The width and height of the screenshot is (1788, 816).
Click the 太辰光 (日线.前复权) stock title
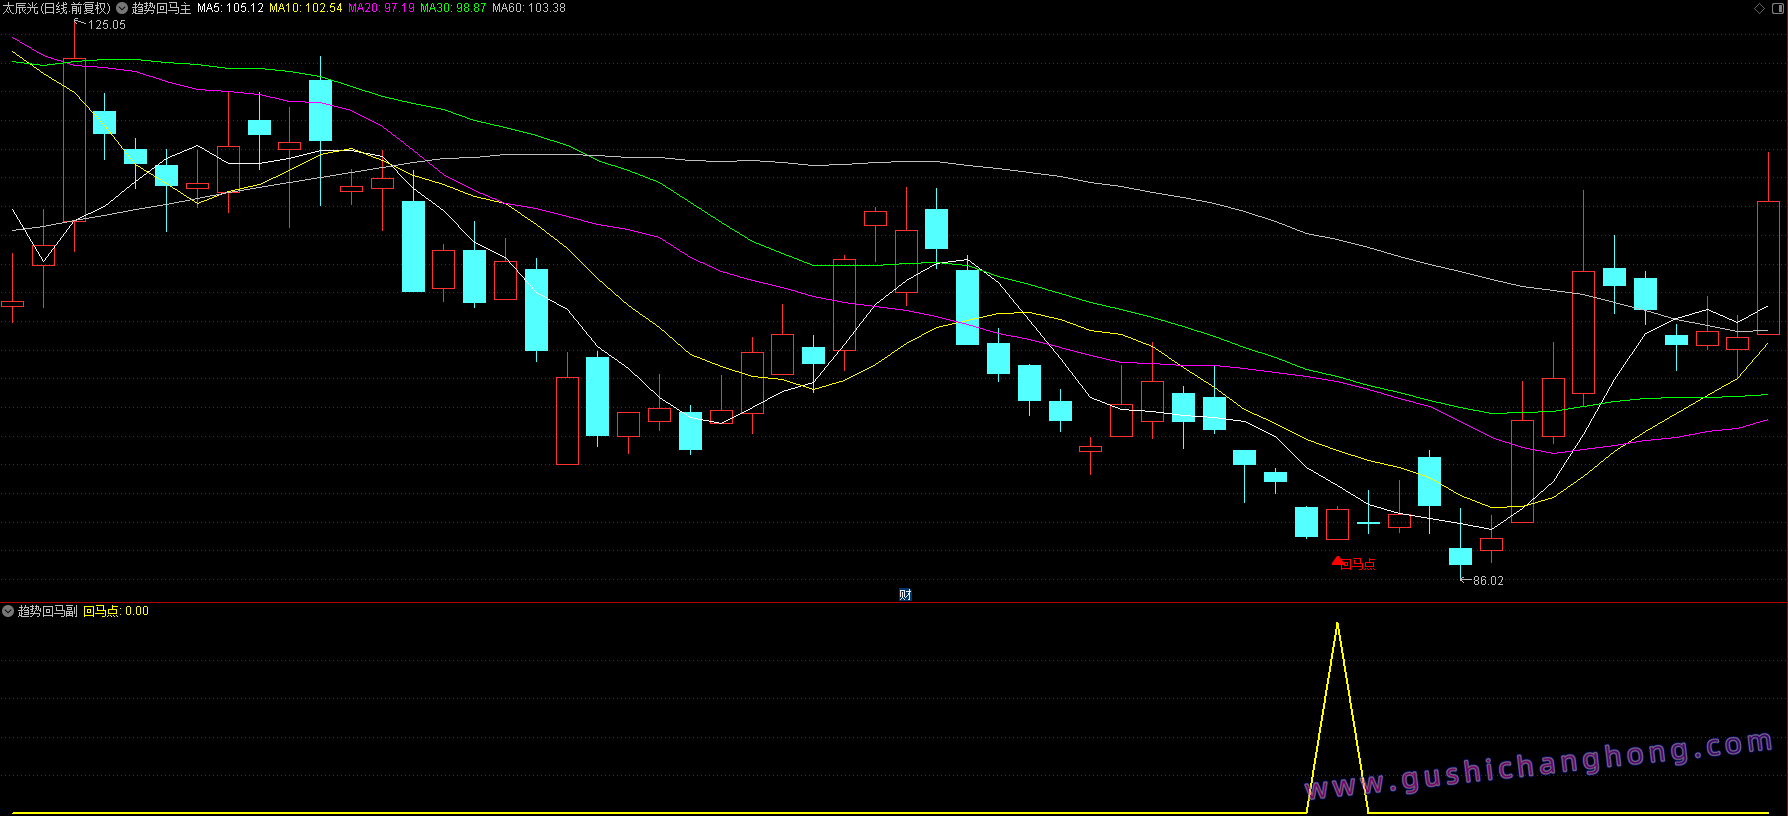click(56, 8)
